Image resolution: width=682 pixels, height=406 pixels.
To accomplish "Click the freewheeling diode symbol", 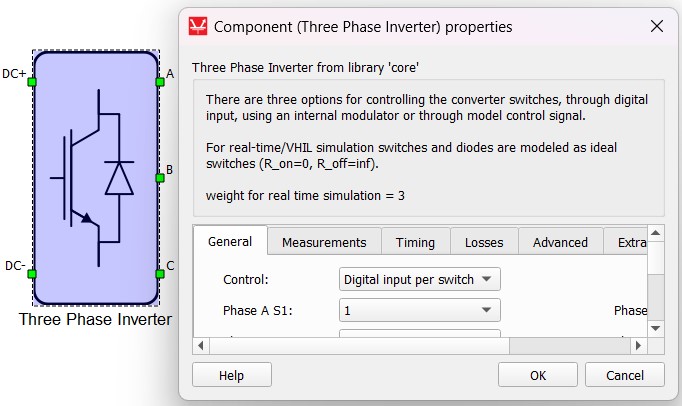I will pos(120,177).
